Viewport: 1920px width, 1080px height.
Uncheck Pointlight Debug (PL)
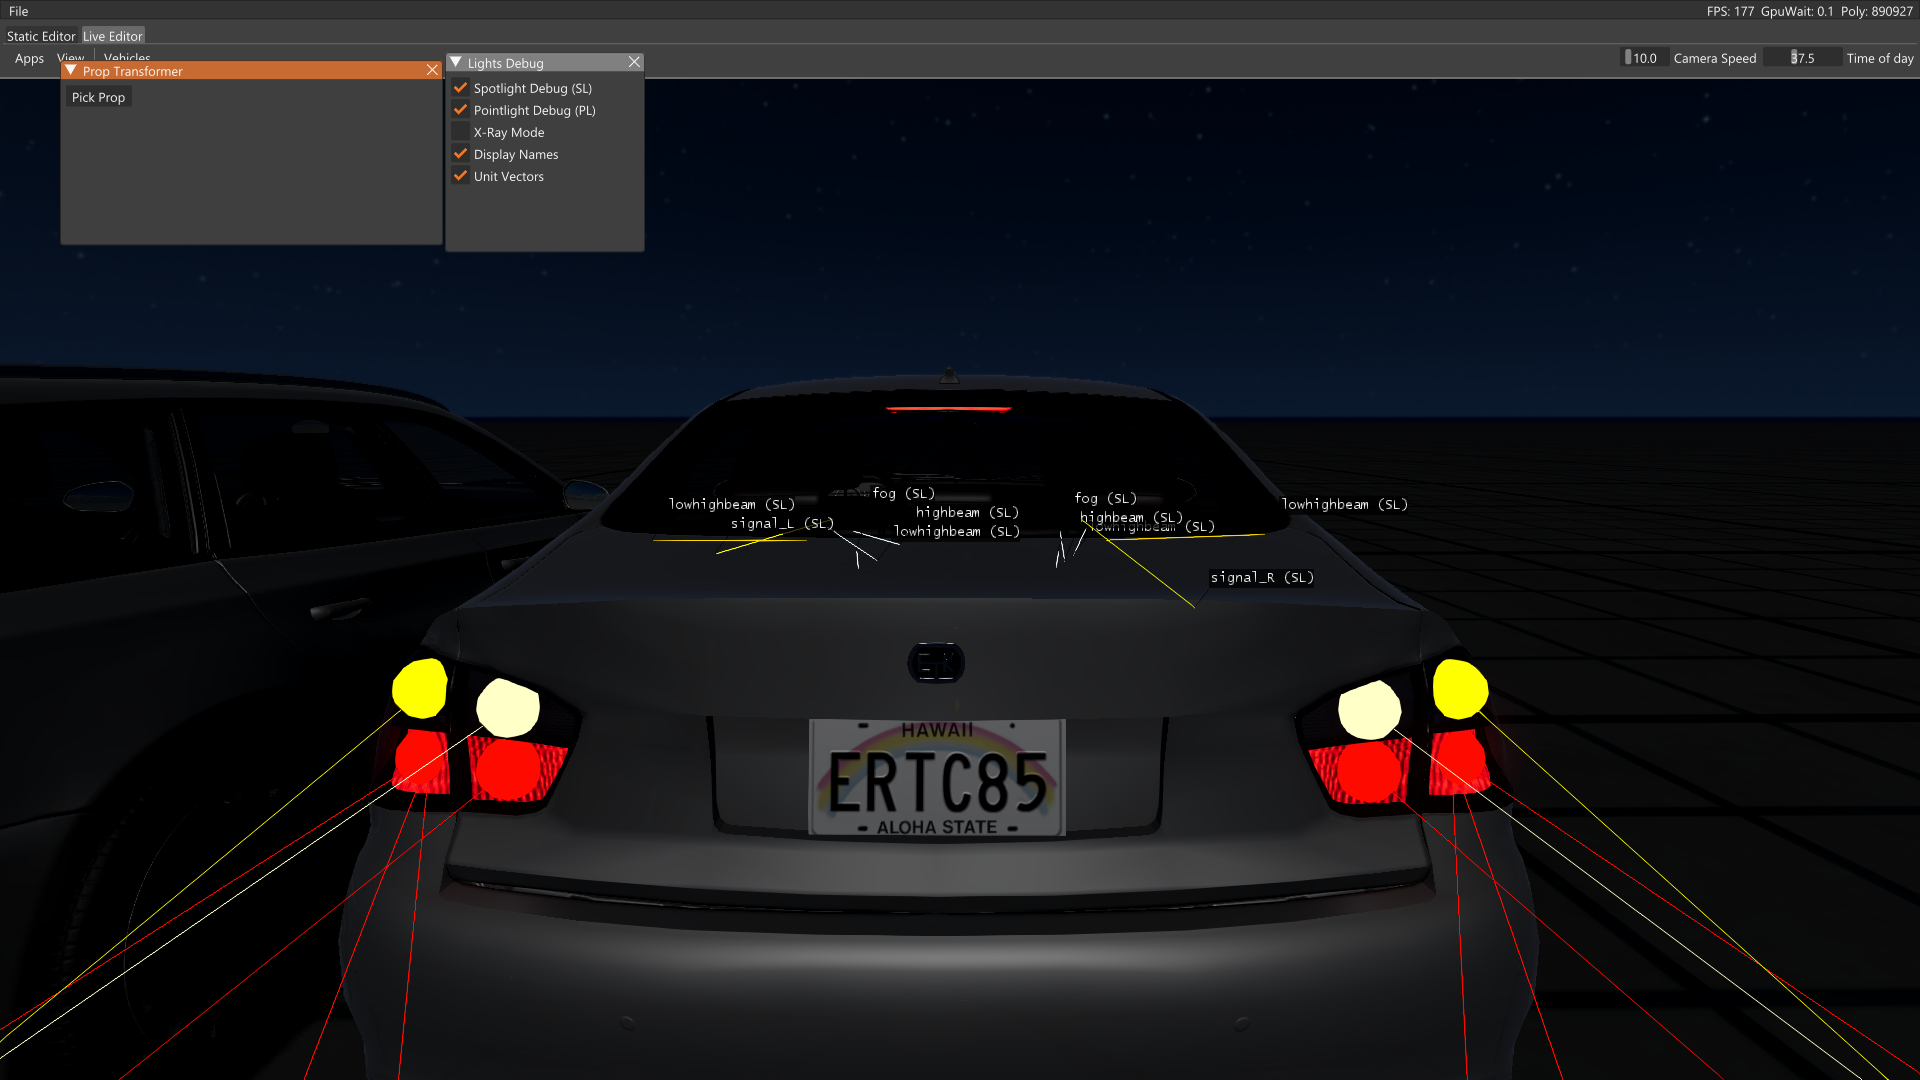coord(461,110)
